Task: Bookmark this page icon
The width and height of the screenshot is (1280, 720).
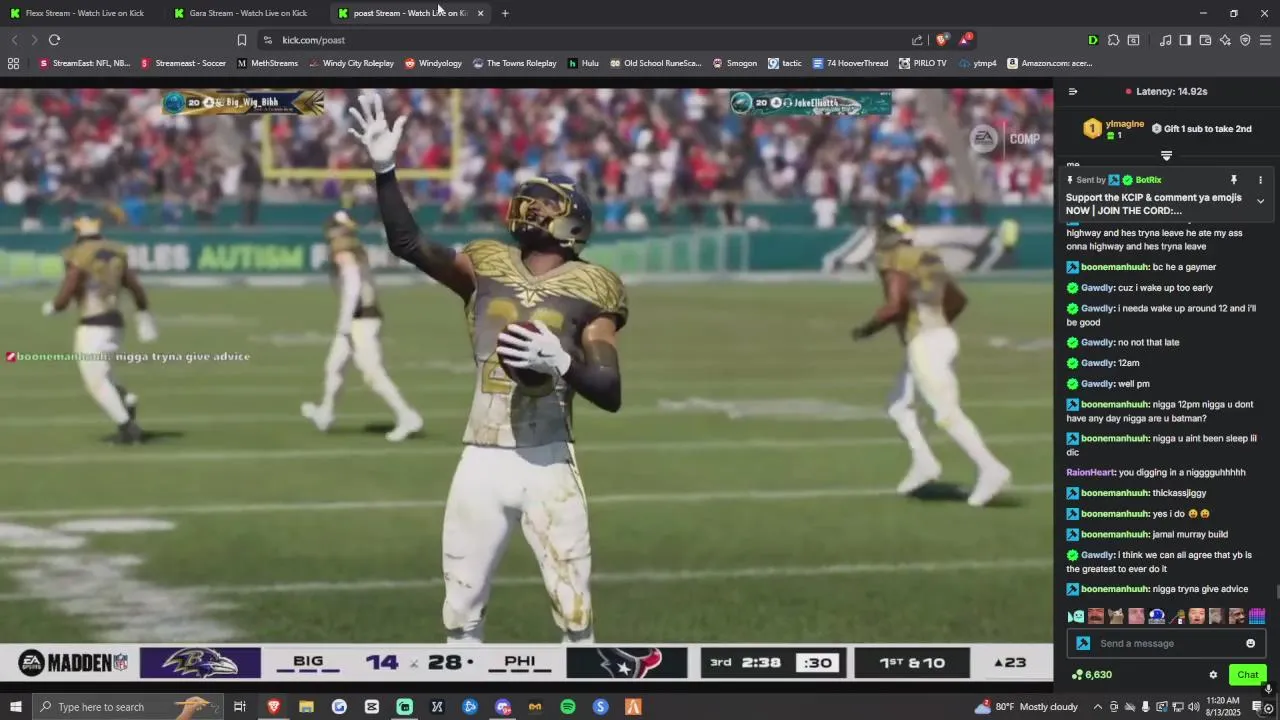Action: (x=241, y=40)
